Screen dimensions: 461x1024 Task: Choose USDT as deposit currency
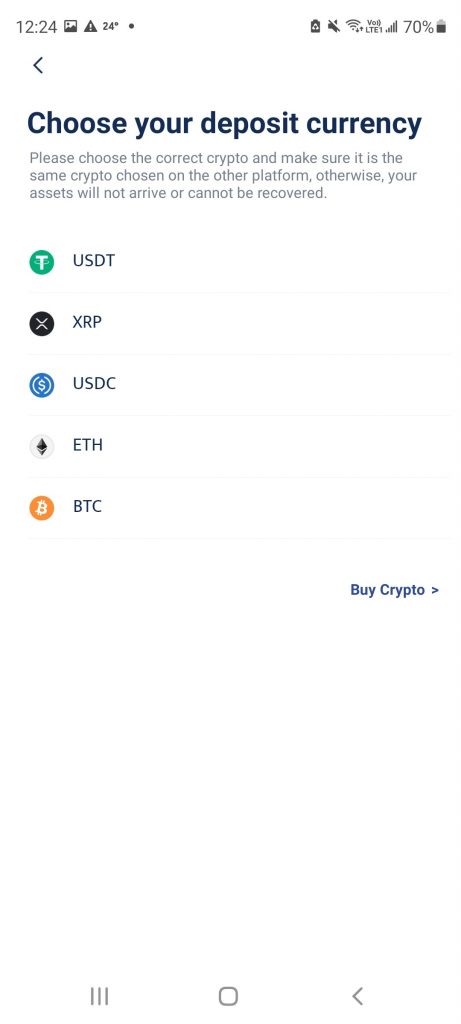point(239,262)
